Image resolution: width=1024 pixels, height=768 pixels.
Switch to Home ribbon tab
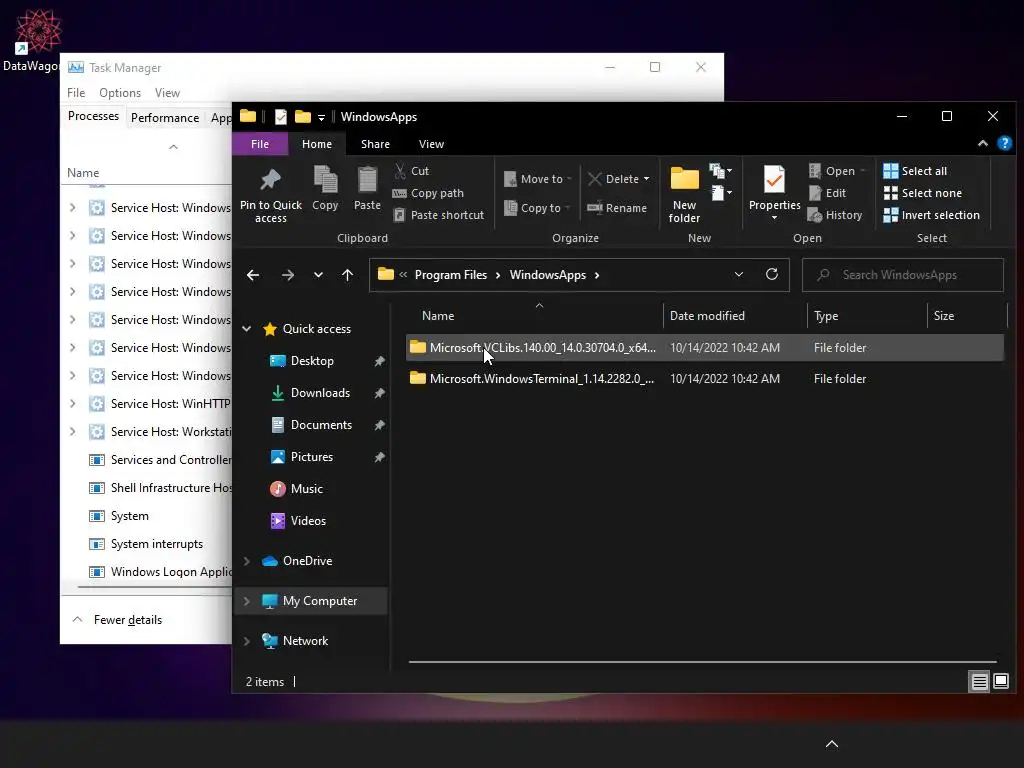tap(317, 144)
